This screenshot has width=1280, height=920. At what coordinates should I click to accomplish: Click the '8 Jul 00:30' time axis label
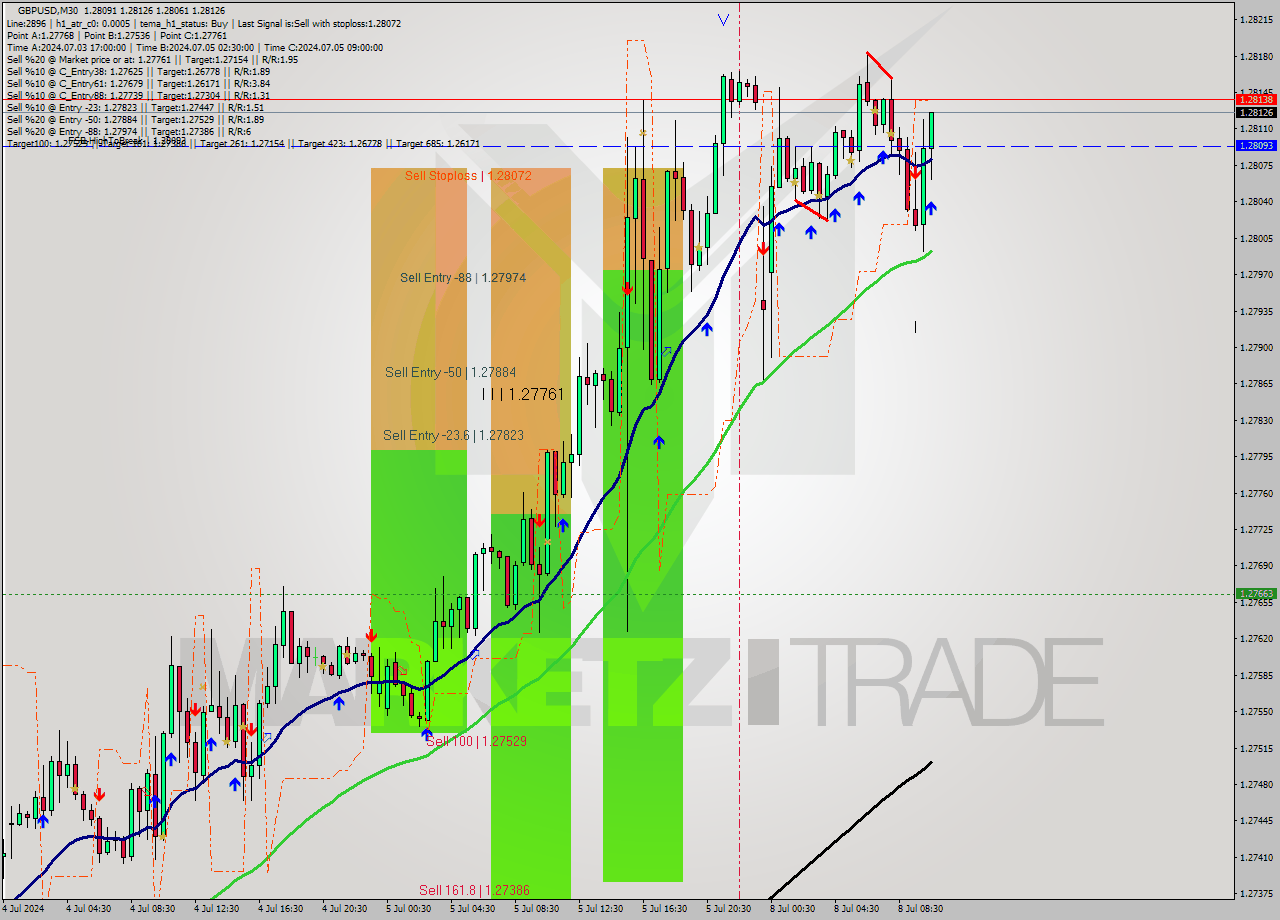pyautogui.click(x=792, y=909)
